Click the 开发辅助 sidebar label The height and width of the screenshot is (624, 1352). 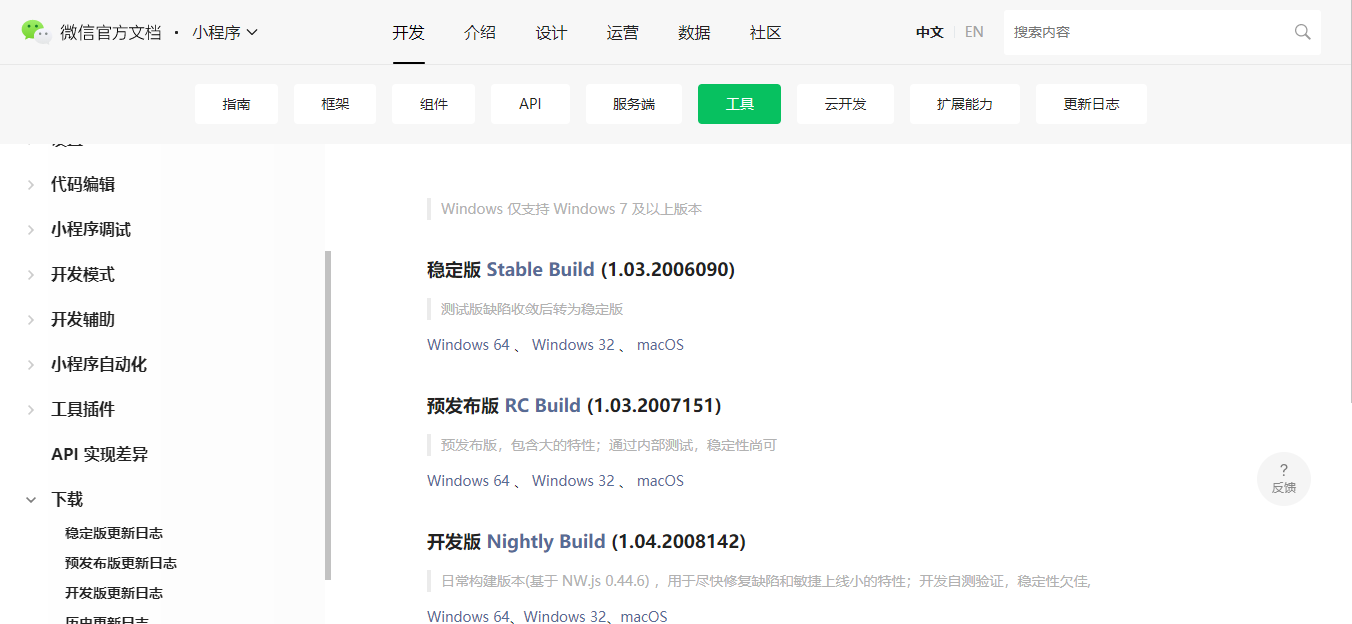[83, 319]
